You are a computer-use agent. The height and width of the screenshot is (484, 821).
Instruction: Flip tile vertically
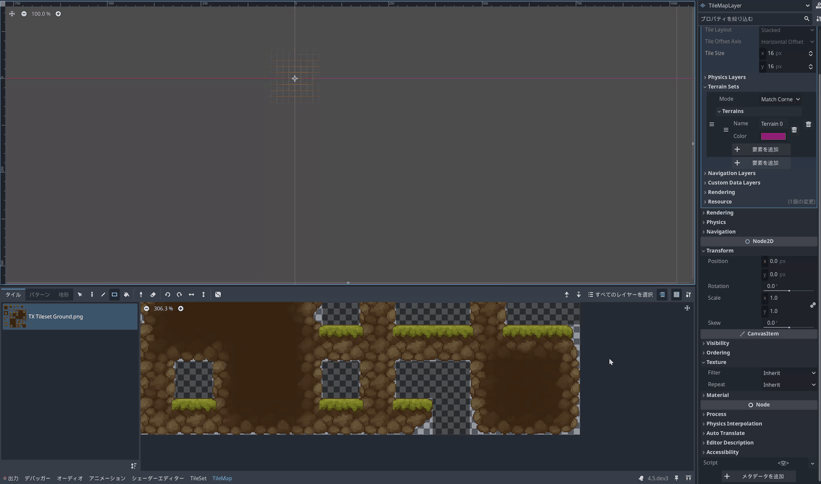click(203, 294)
